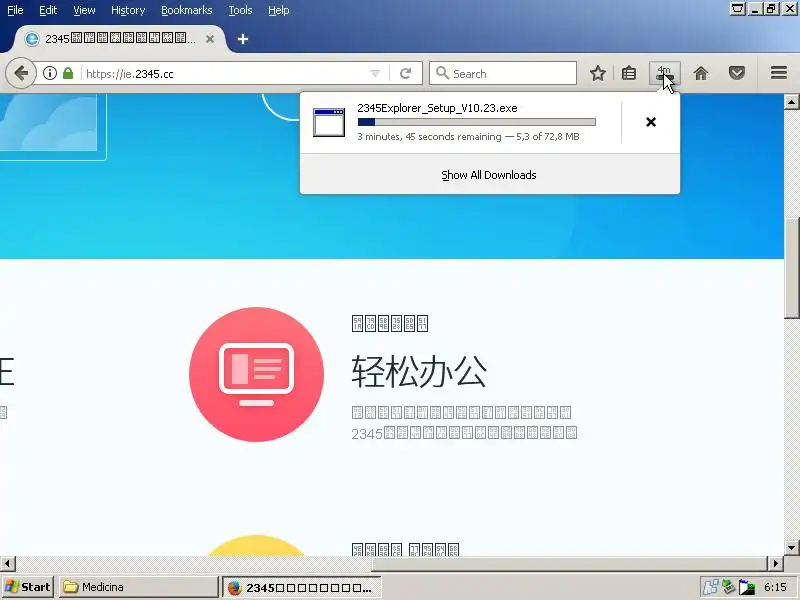Toggle the downloads toolbar button
Image resolution: width=800 pixels, height=600 pixels.
click(664, 73)
